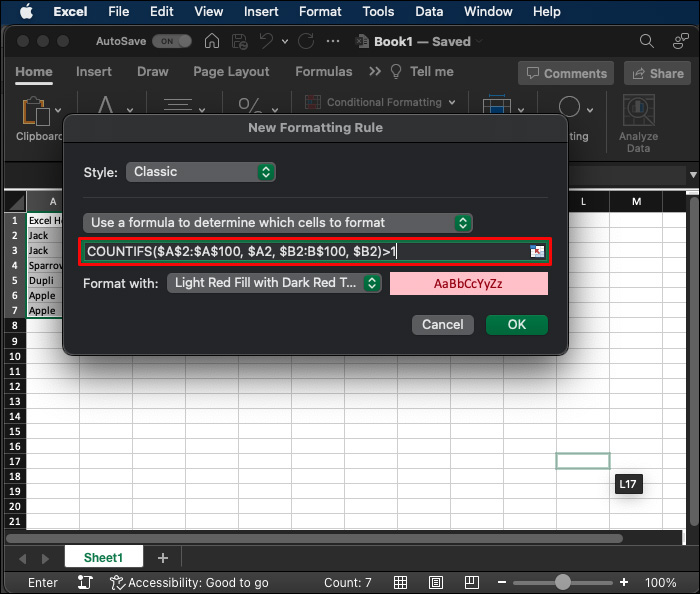This screenshot has height=594, width=700.
Task: Click the AaBbCcYyZz format preview swatch
Action: (469, 283)
